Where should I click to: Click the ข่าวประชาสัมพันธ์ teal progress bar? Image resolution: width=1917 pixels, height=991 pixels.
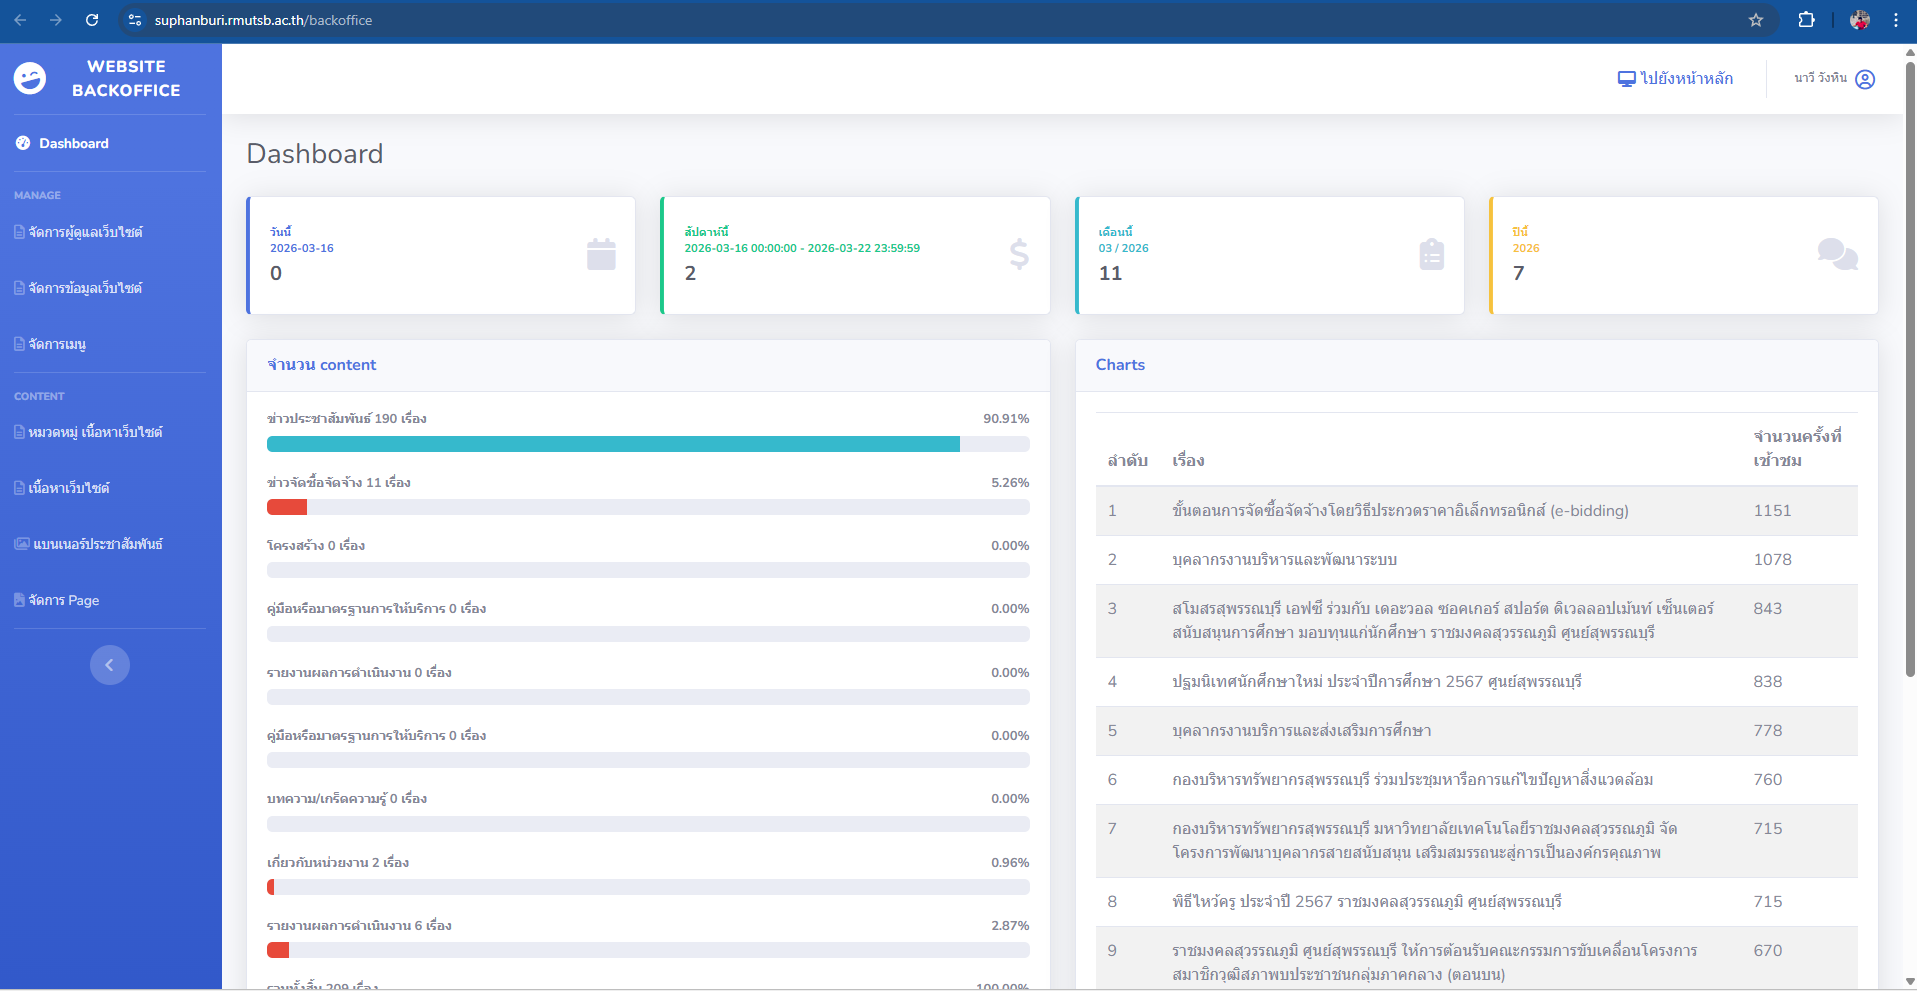coord(613,444)
